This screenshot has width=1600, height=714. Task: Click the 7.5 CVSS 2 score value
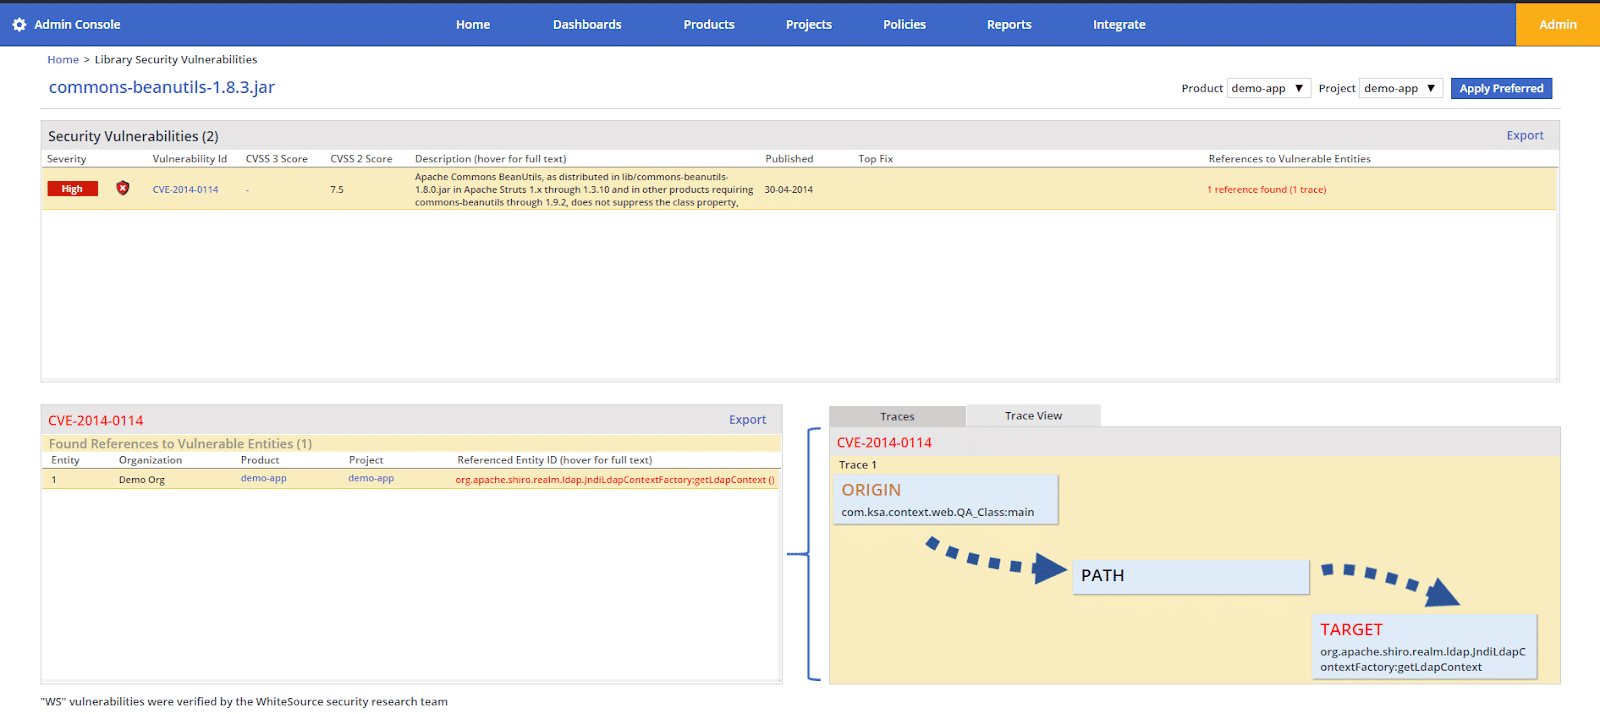337,189
